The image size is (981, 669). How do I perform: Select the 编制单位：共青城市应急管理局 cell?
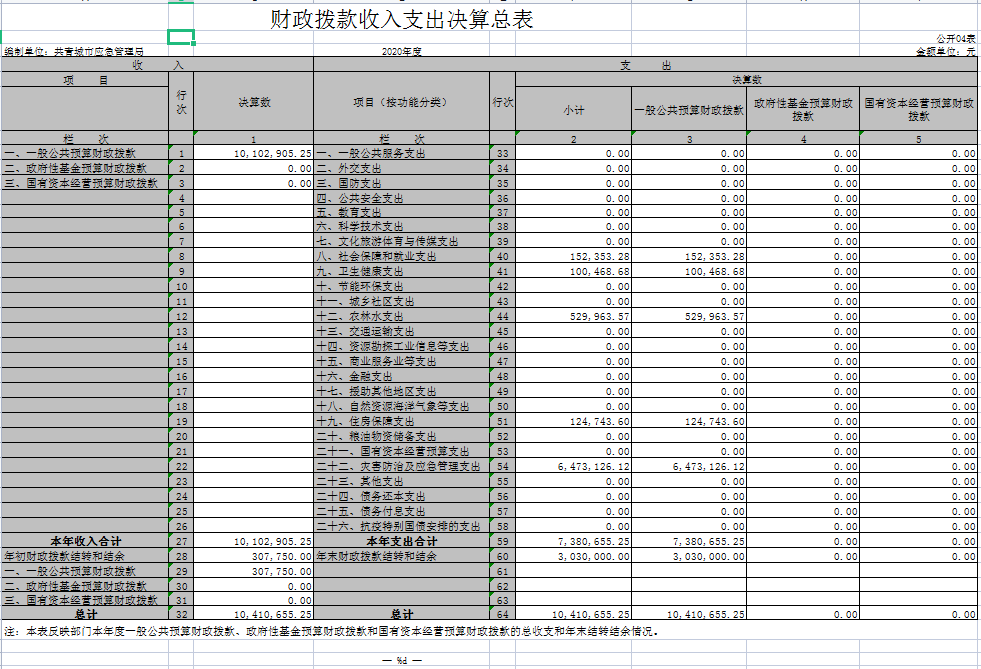[74, 50]
